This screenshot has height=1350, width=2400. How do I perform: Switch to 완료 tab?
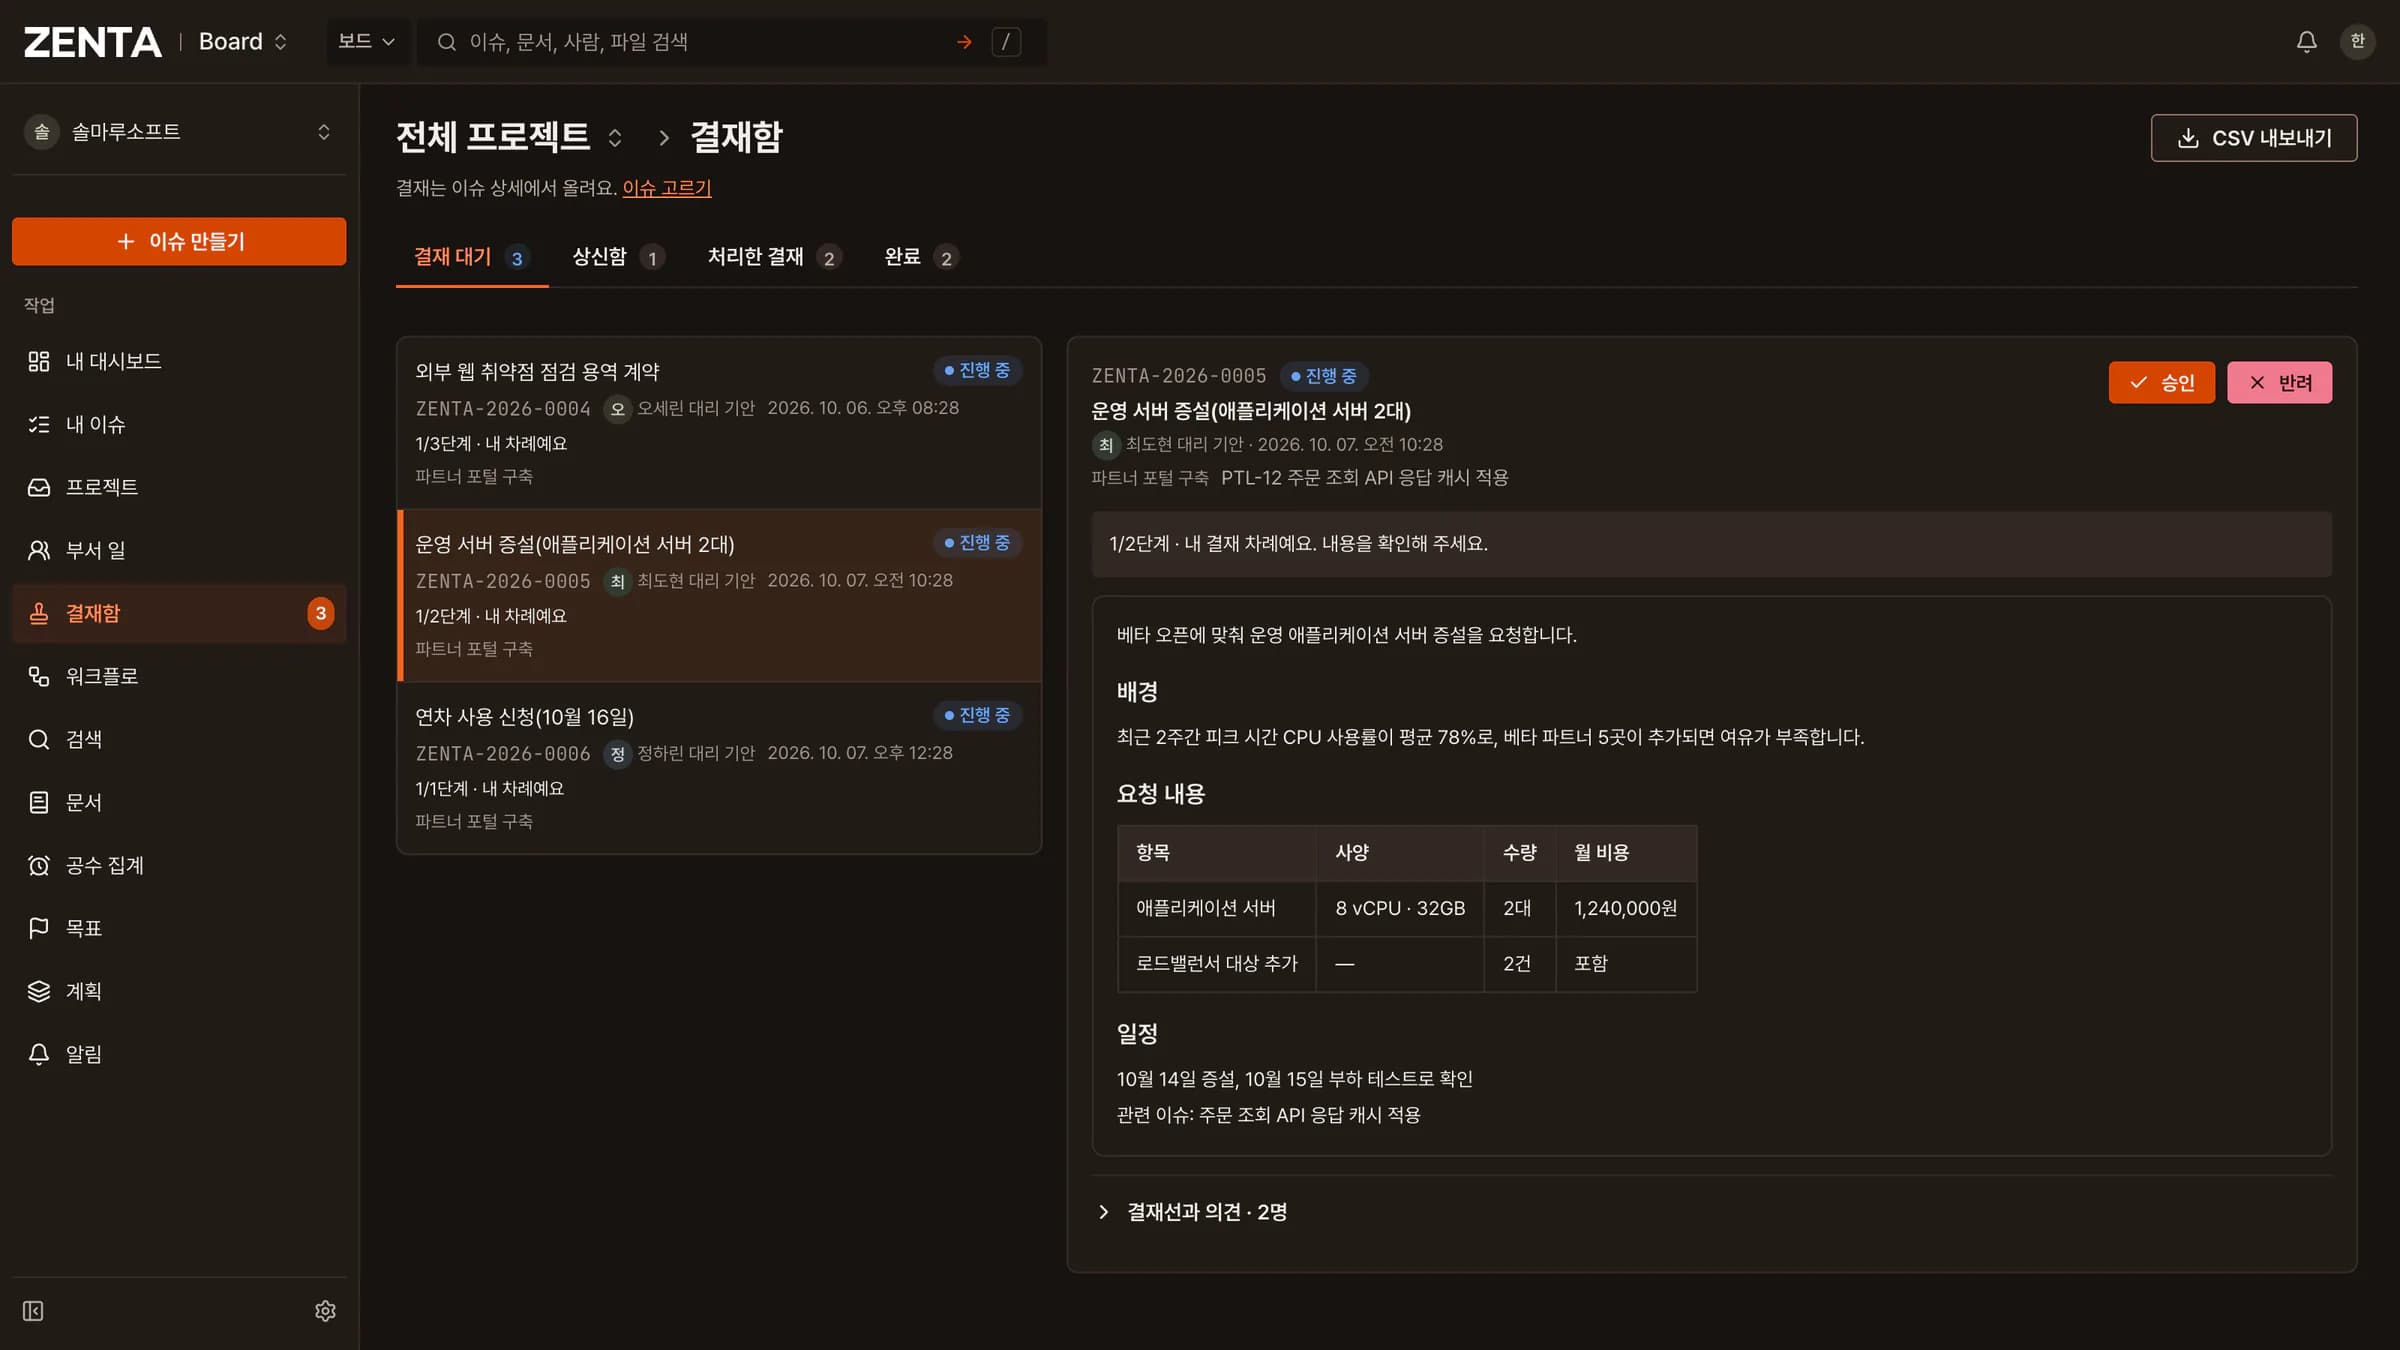[921, 258]
